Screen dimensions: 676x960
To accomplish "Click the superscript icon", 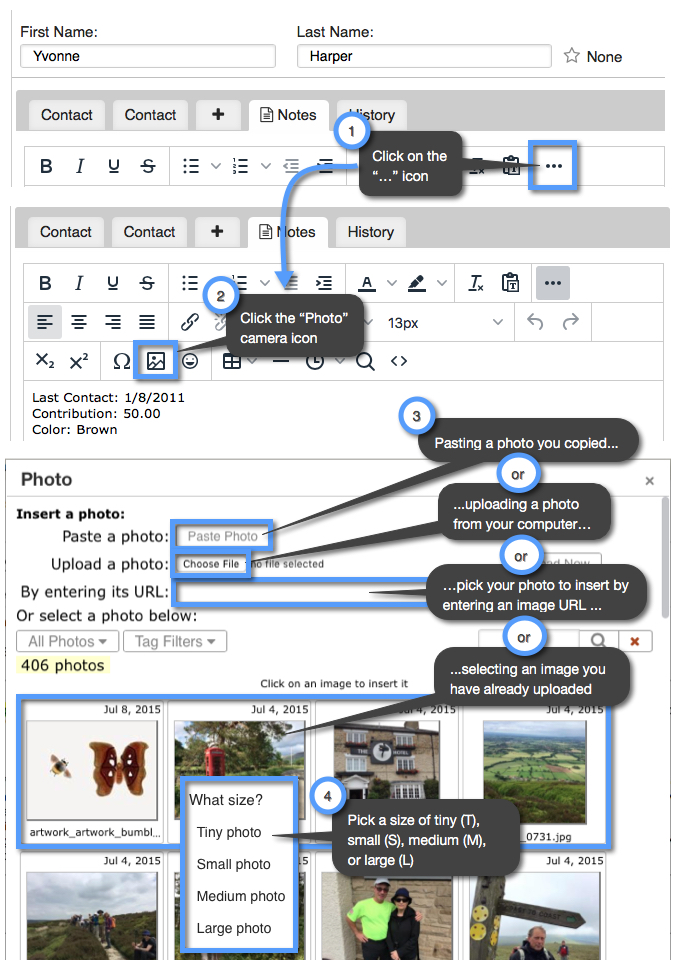I will click(x=79, y=361).
